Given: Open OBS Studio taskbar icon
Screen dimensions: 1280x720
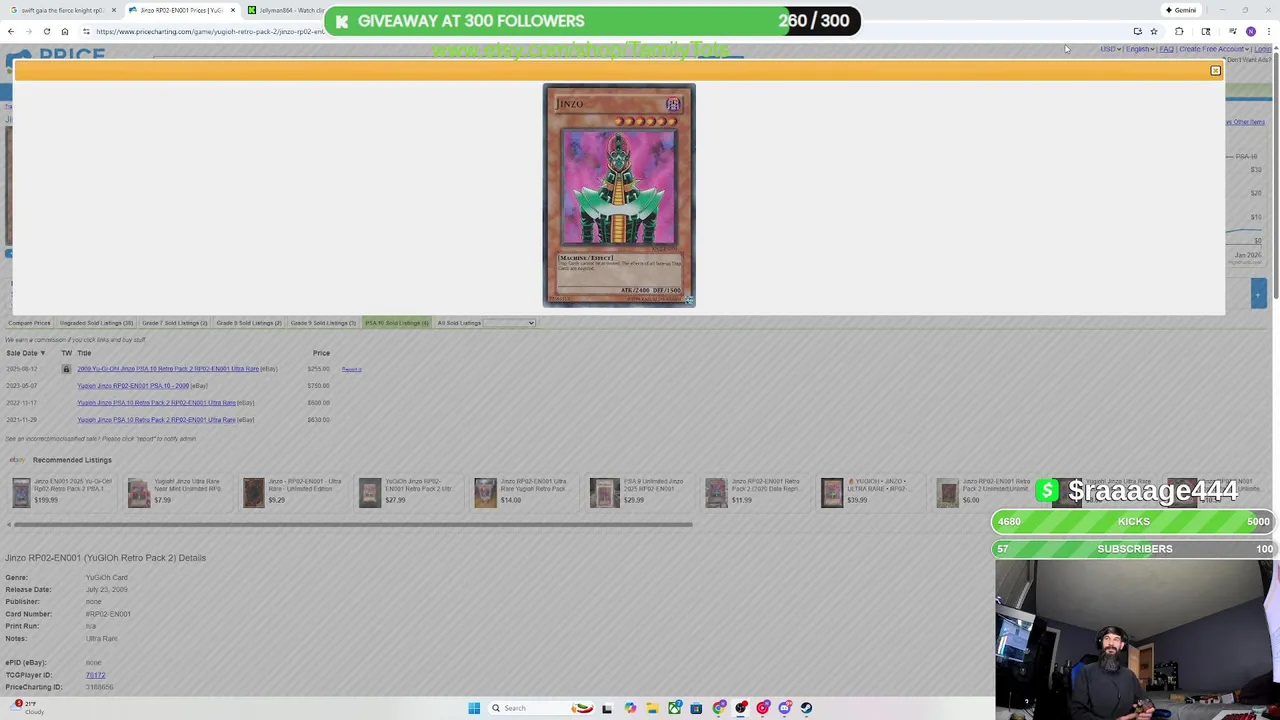Looking at the screenshot, I should (741, 708).
